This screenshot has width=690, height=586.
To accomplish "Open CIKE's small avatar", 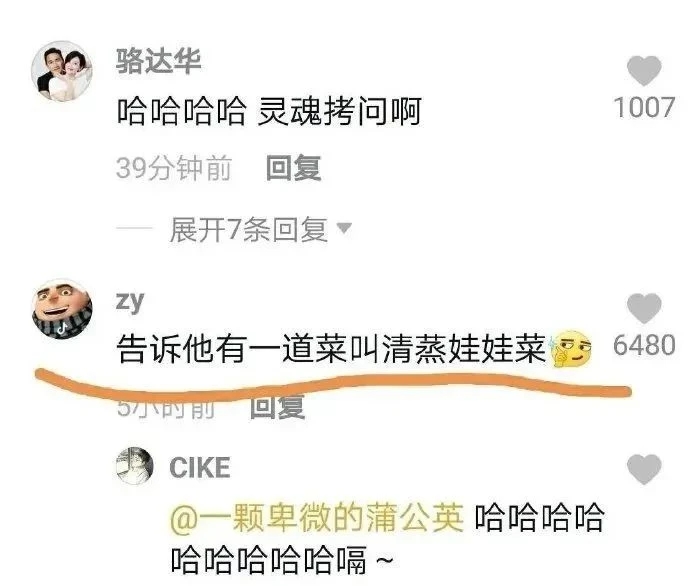I will pos(135,466).
